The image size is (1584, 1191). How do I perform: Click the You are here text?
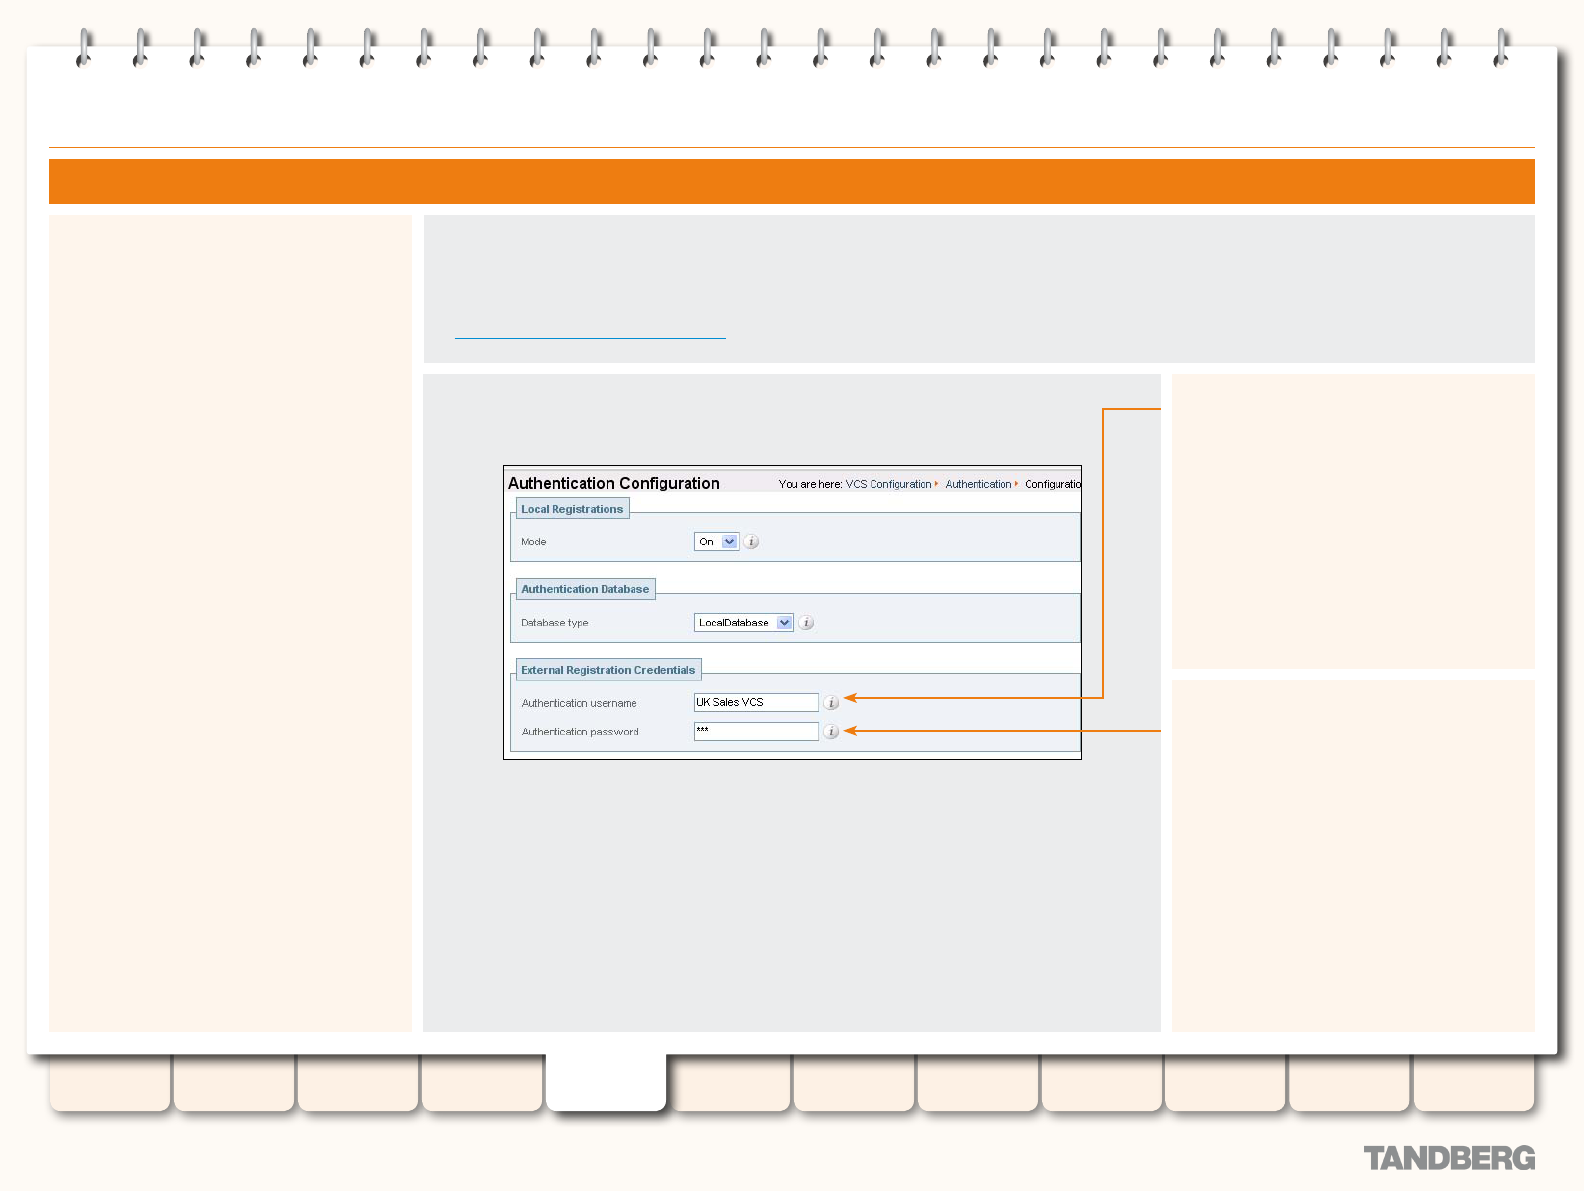pyautogui.click(x=810, y=484)
